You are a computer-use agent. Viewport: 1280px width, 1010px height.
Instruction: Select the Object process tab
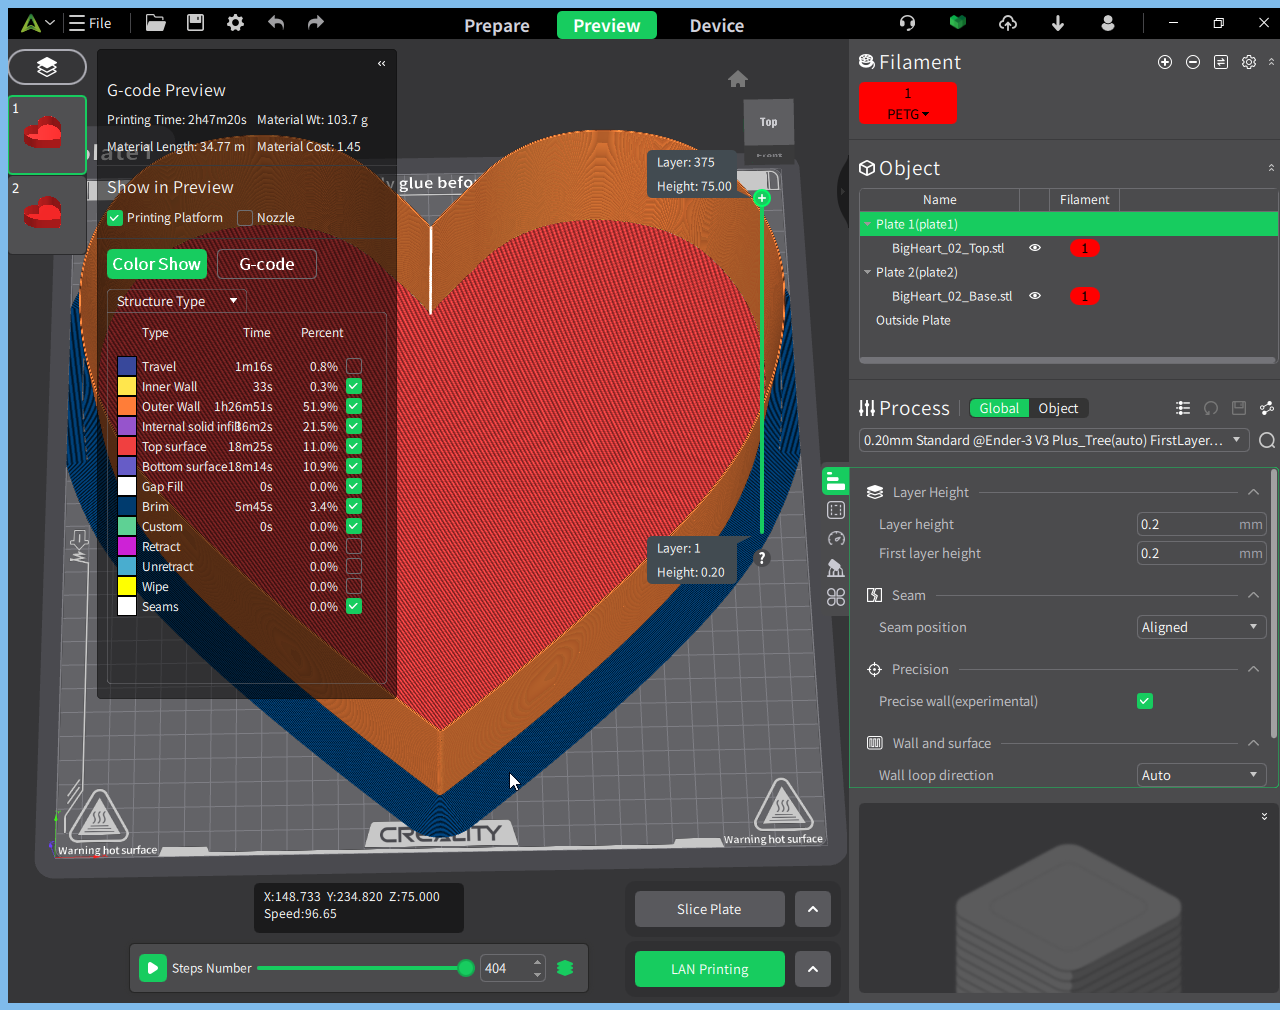1058,408
